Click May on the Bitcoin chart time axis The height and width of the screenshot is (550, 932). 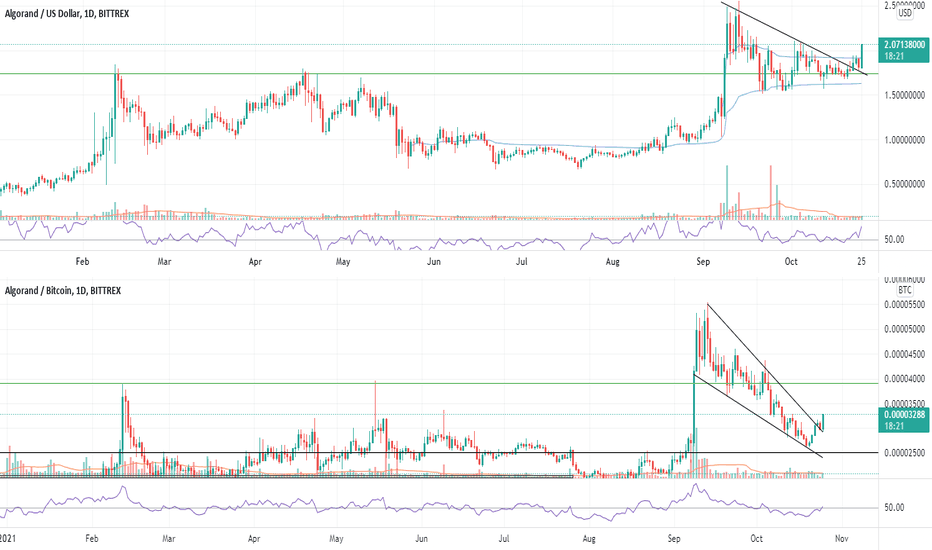pyautogui.click(x=336, y=539)
